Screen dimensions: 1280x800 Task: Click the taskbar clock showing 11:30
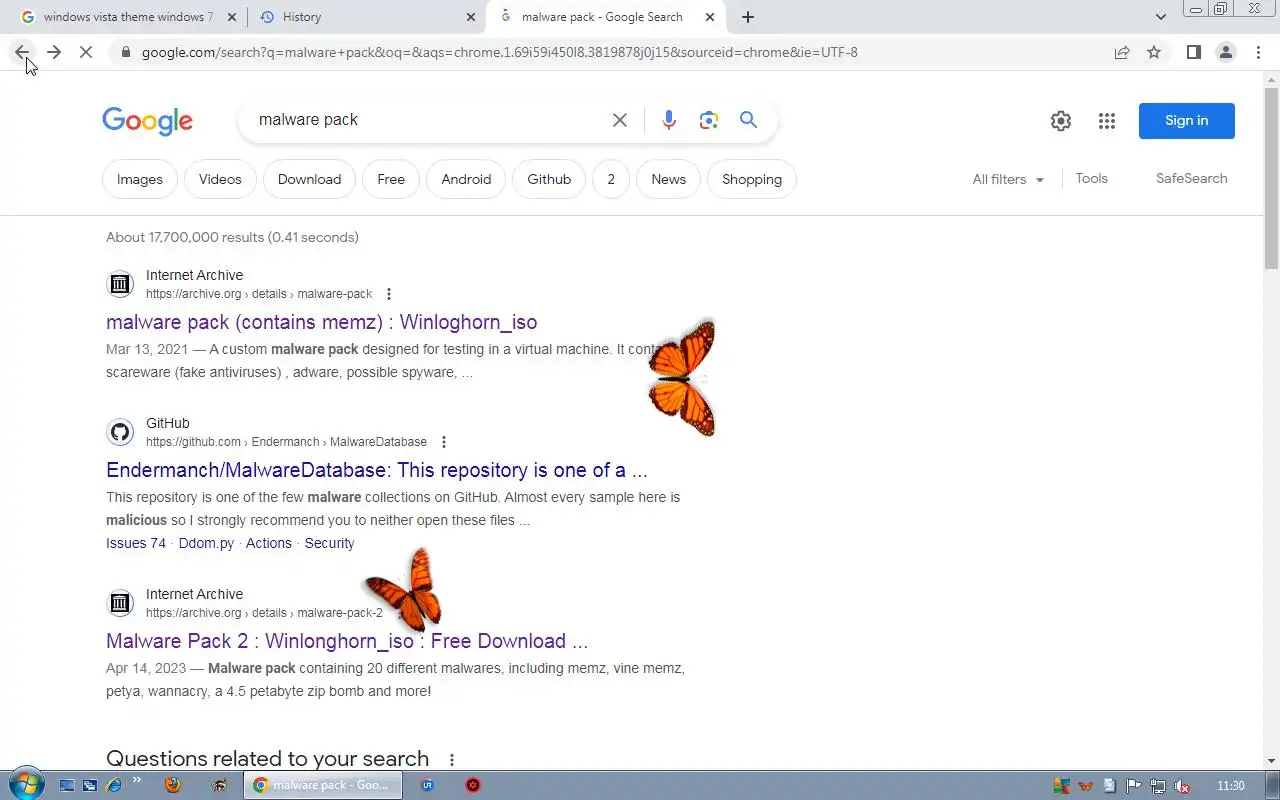point(1231,786)
